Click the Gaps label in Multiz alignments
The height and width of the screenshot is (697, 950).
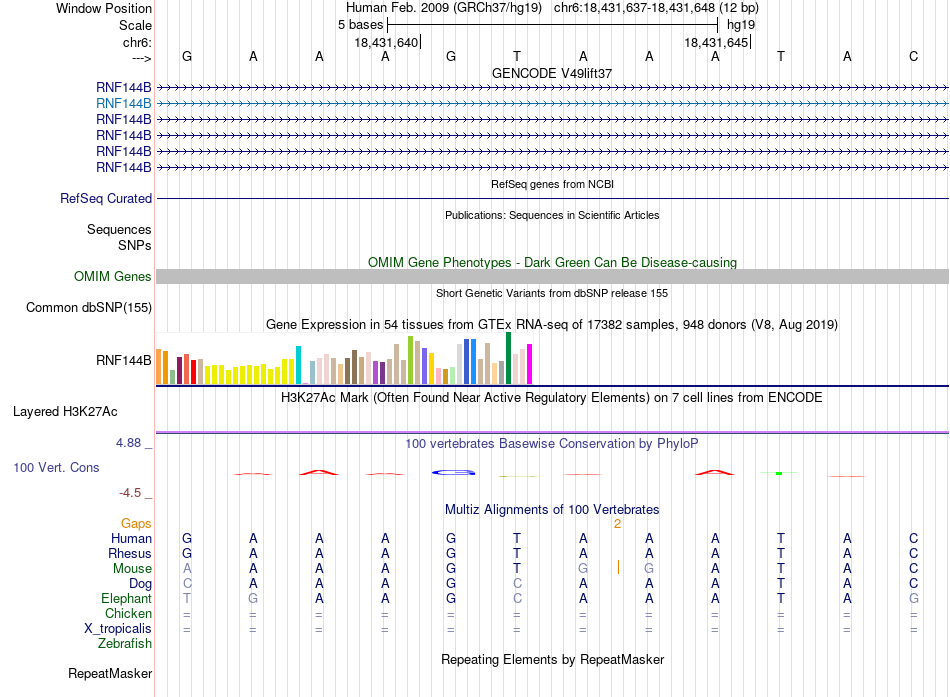(136, 523)
